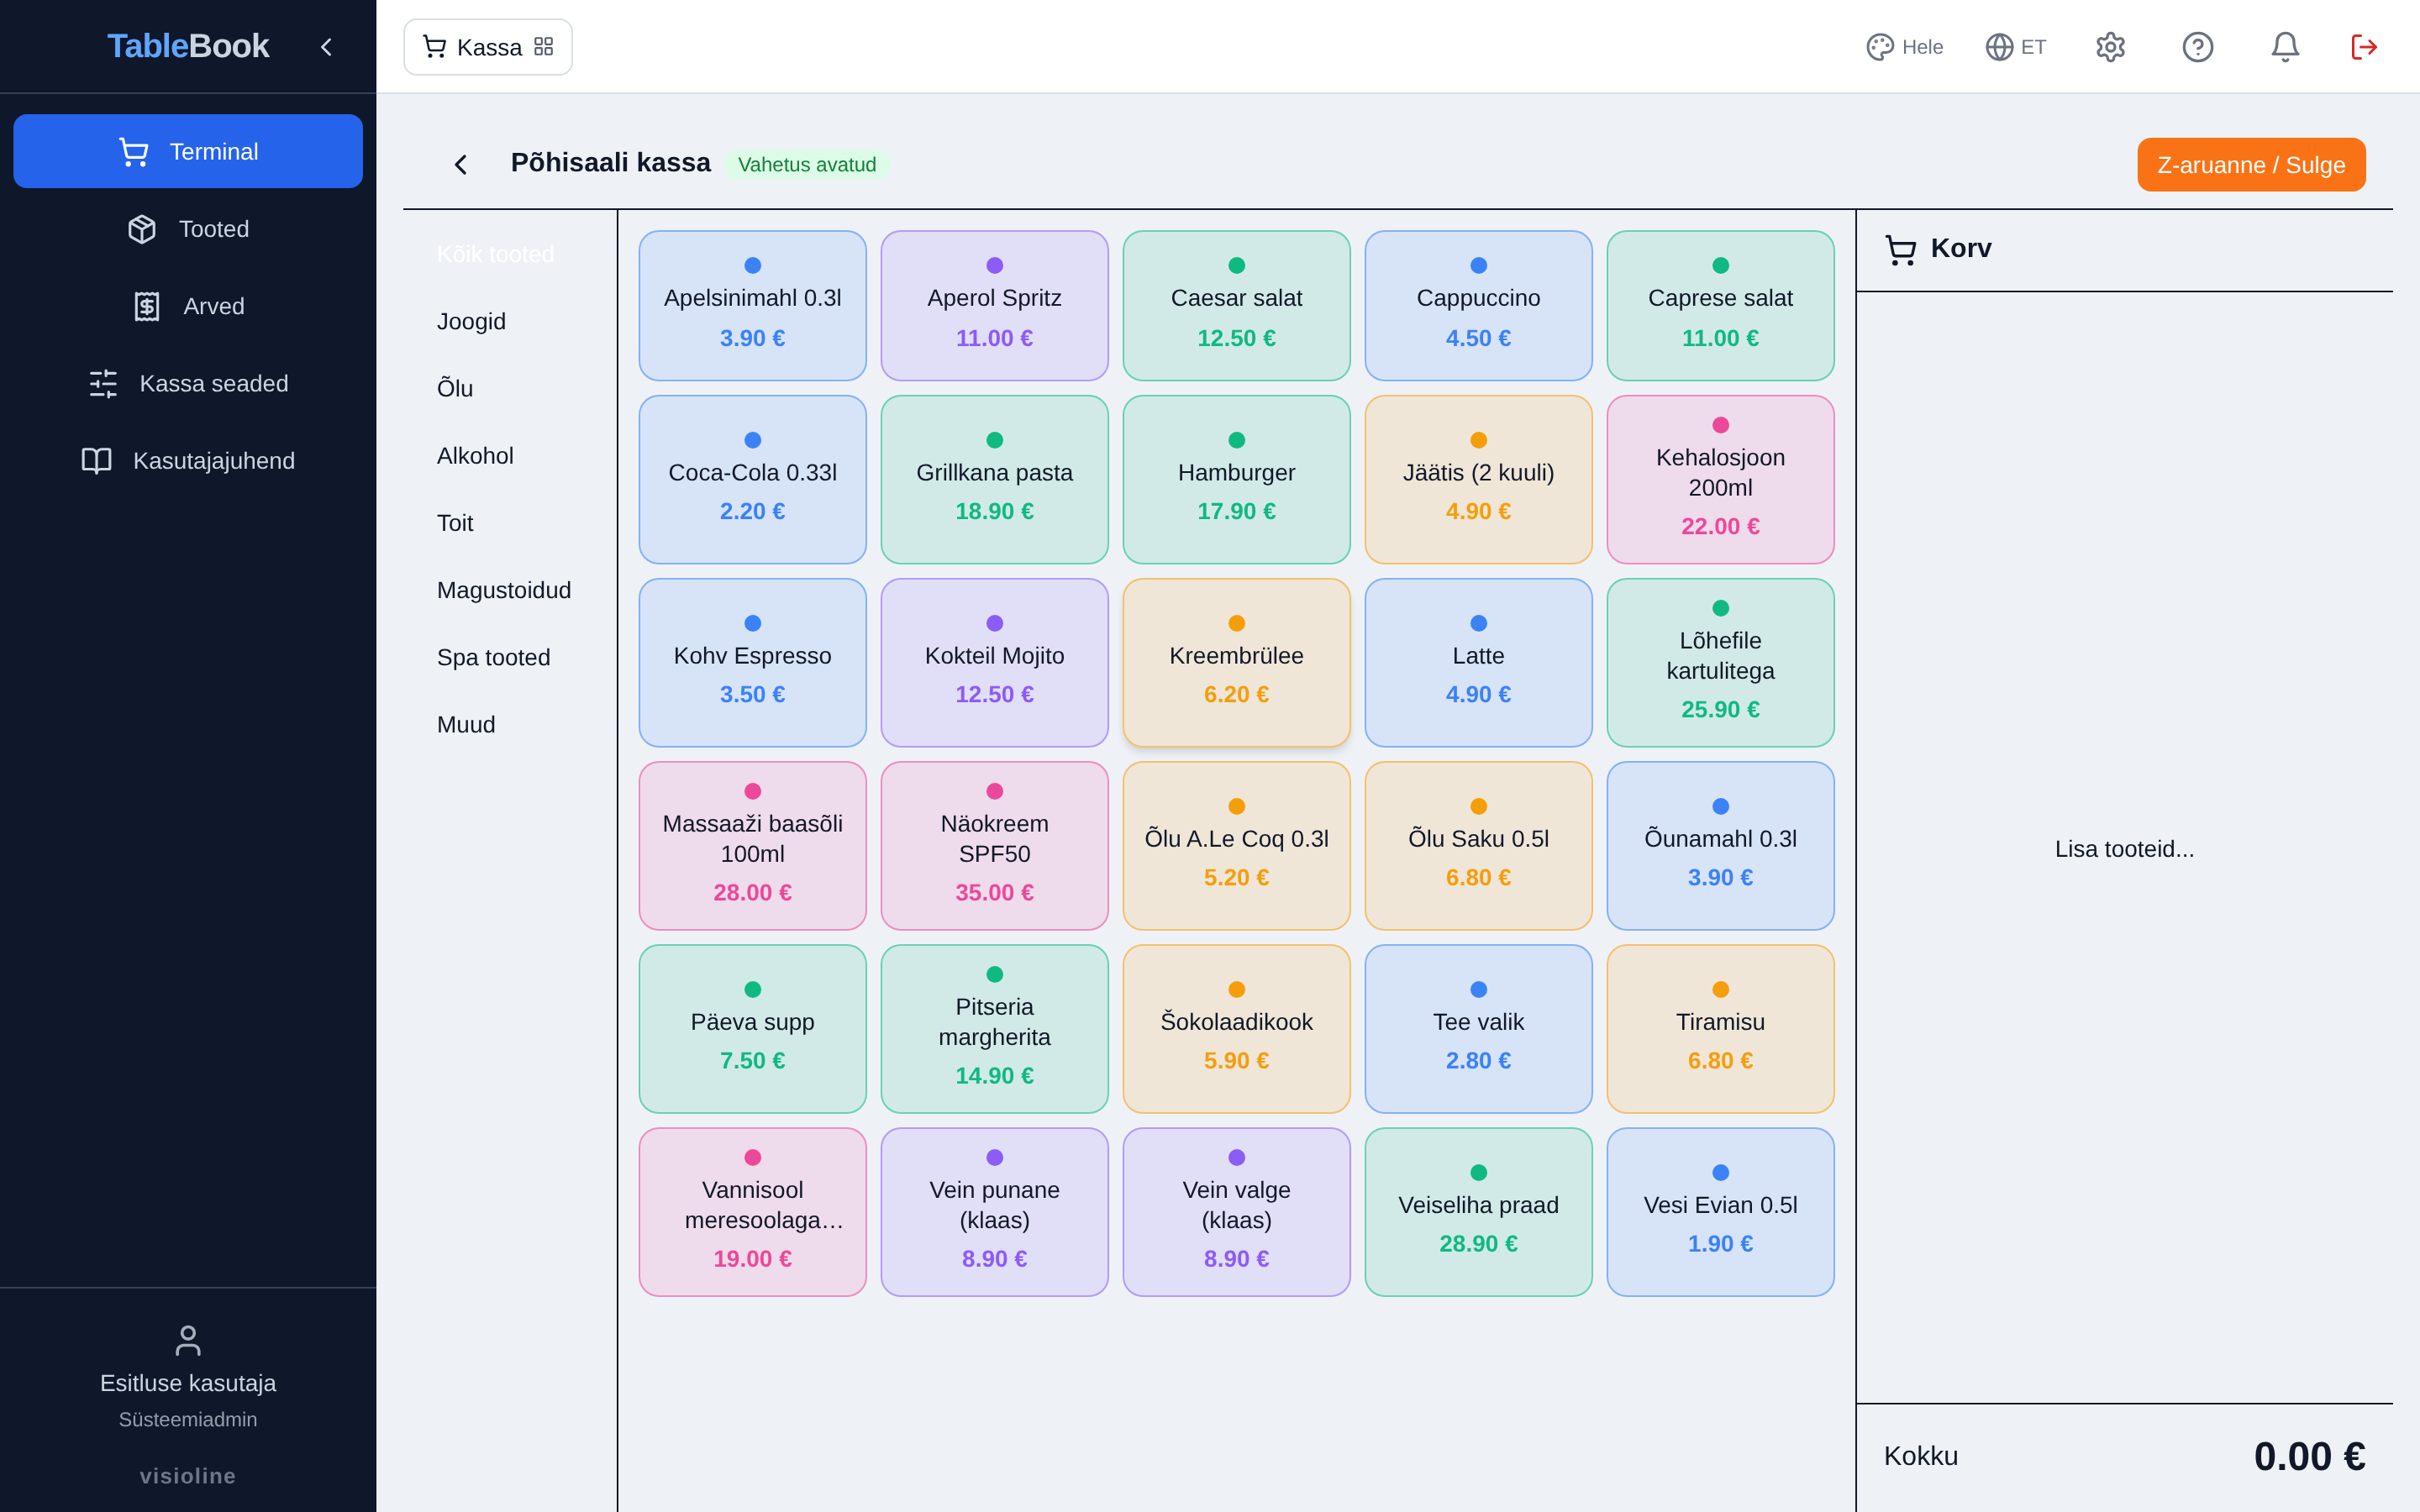
Task: Click the user profile icon
Action: tap(188, 1340)
